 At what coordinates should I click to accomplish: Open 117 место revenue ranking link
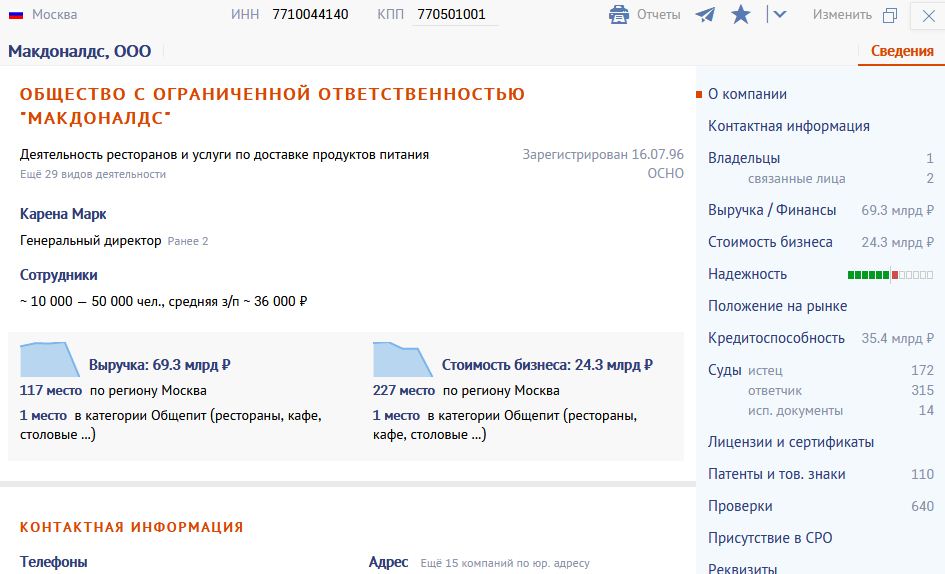coord(51,391)
